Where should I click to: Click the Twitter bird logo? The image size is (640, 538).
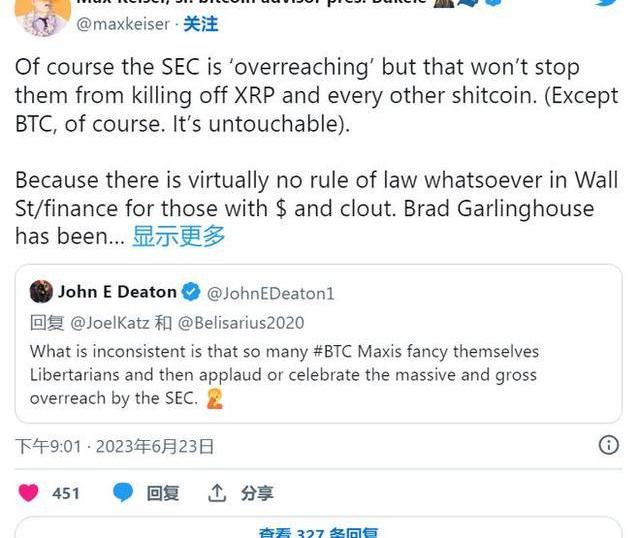click(607, 3)
